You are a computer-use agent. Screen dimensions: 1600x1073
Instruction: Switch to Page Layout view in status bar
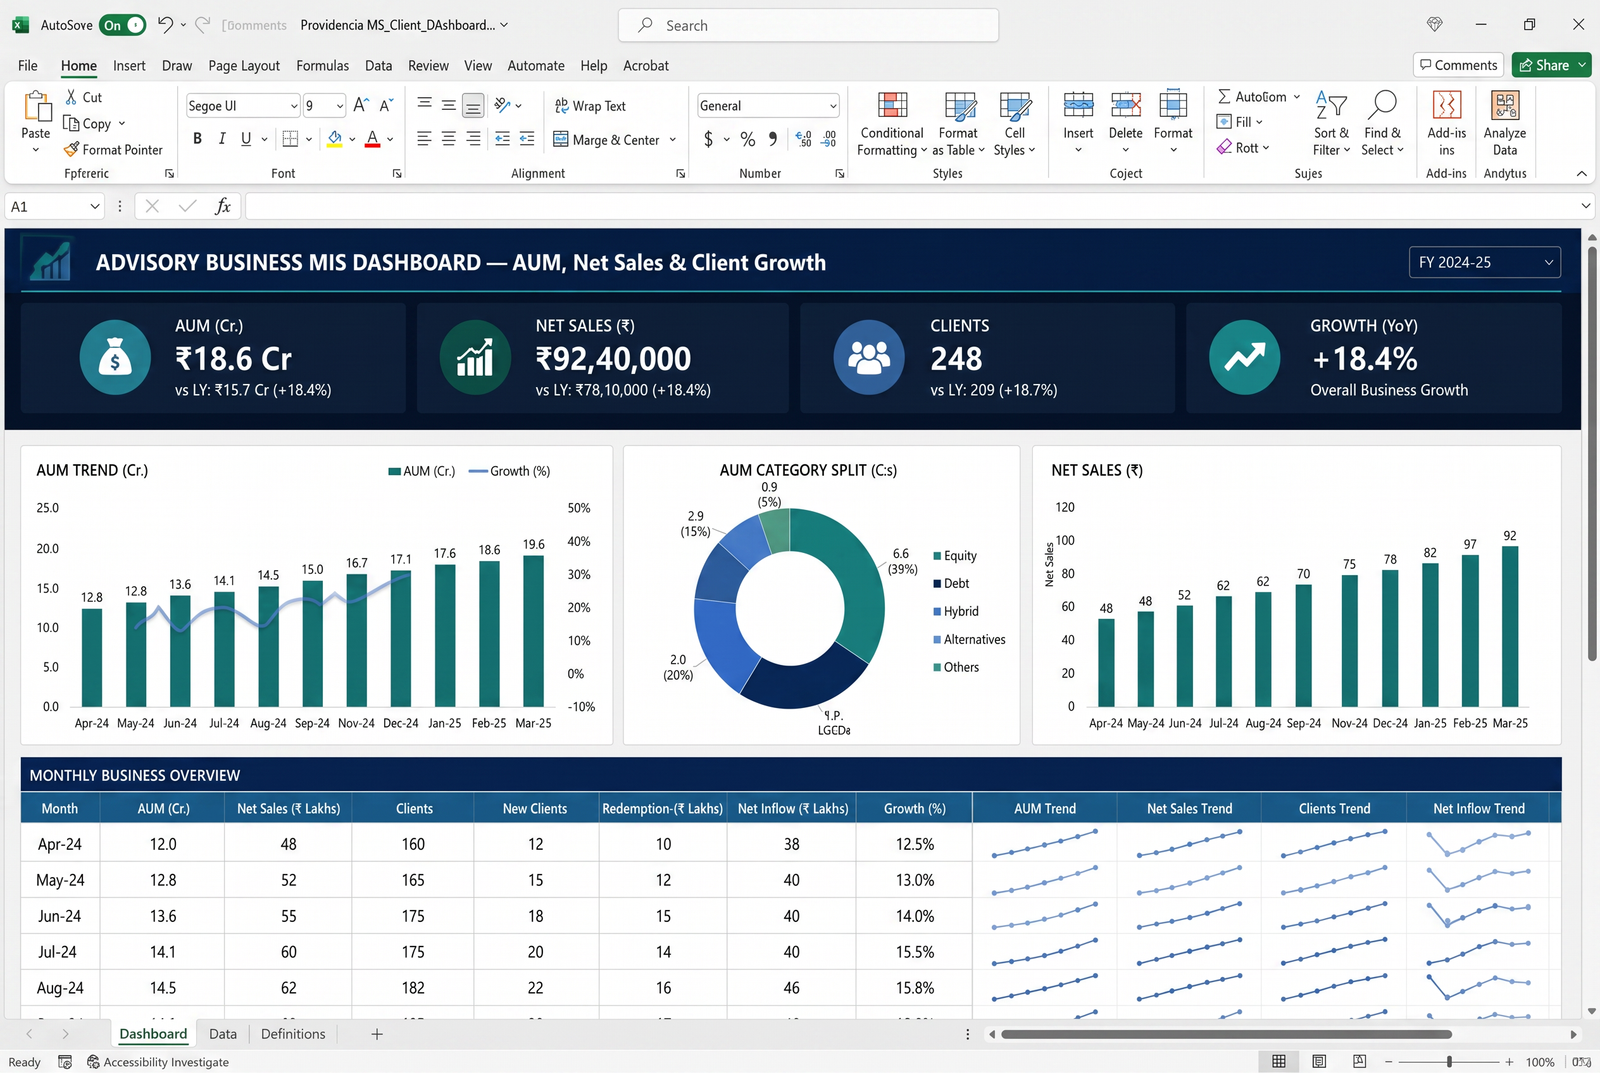click(x=1319, y=1061)
